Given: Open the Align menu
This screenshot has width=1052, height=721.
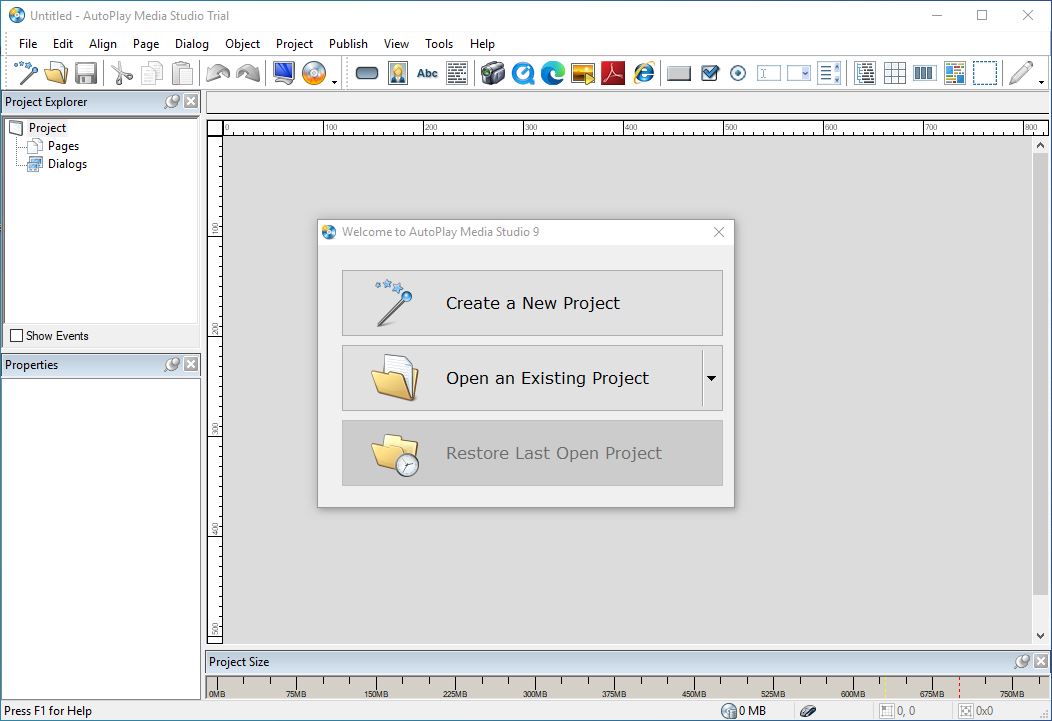Looking at the screenshot, I should (103, 44).
